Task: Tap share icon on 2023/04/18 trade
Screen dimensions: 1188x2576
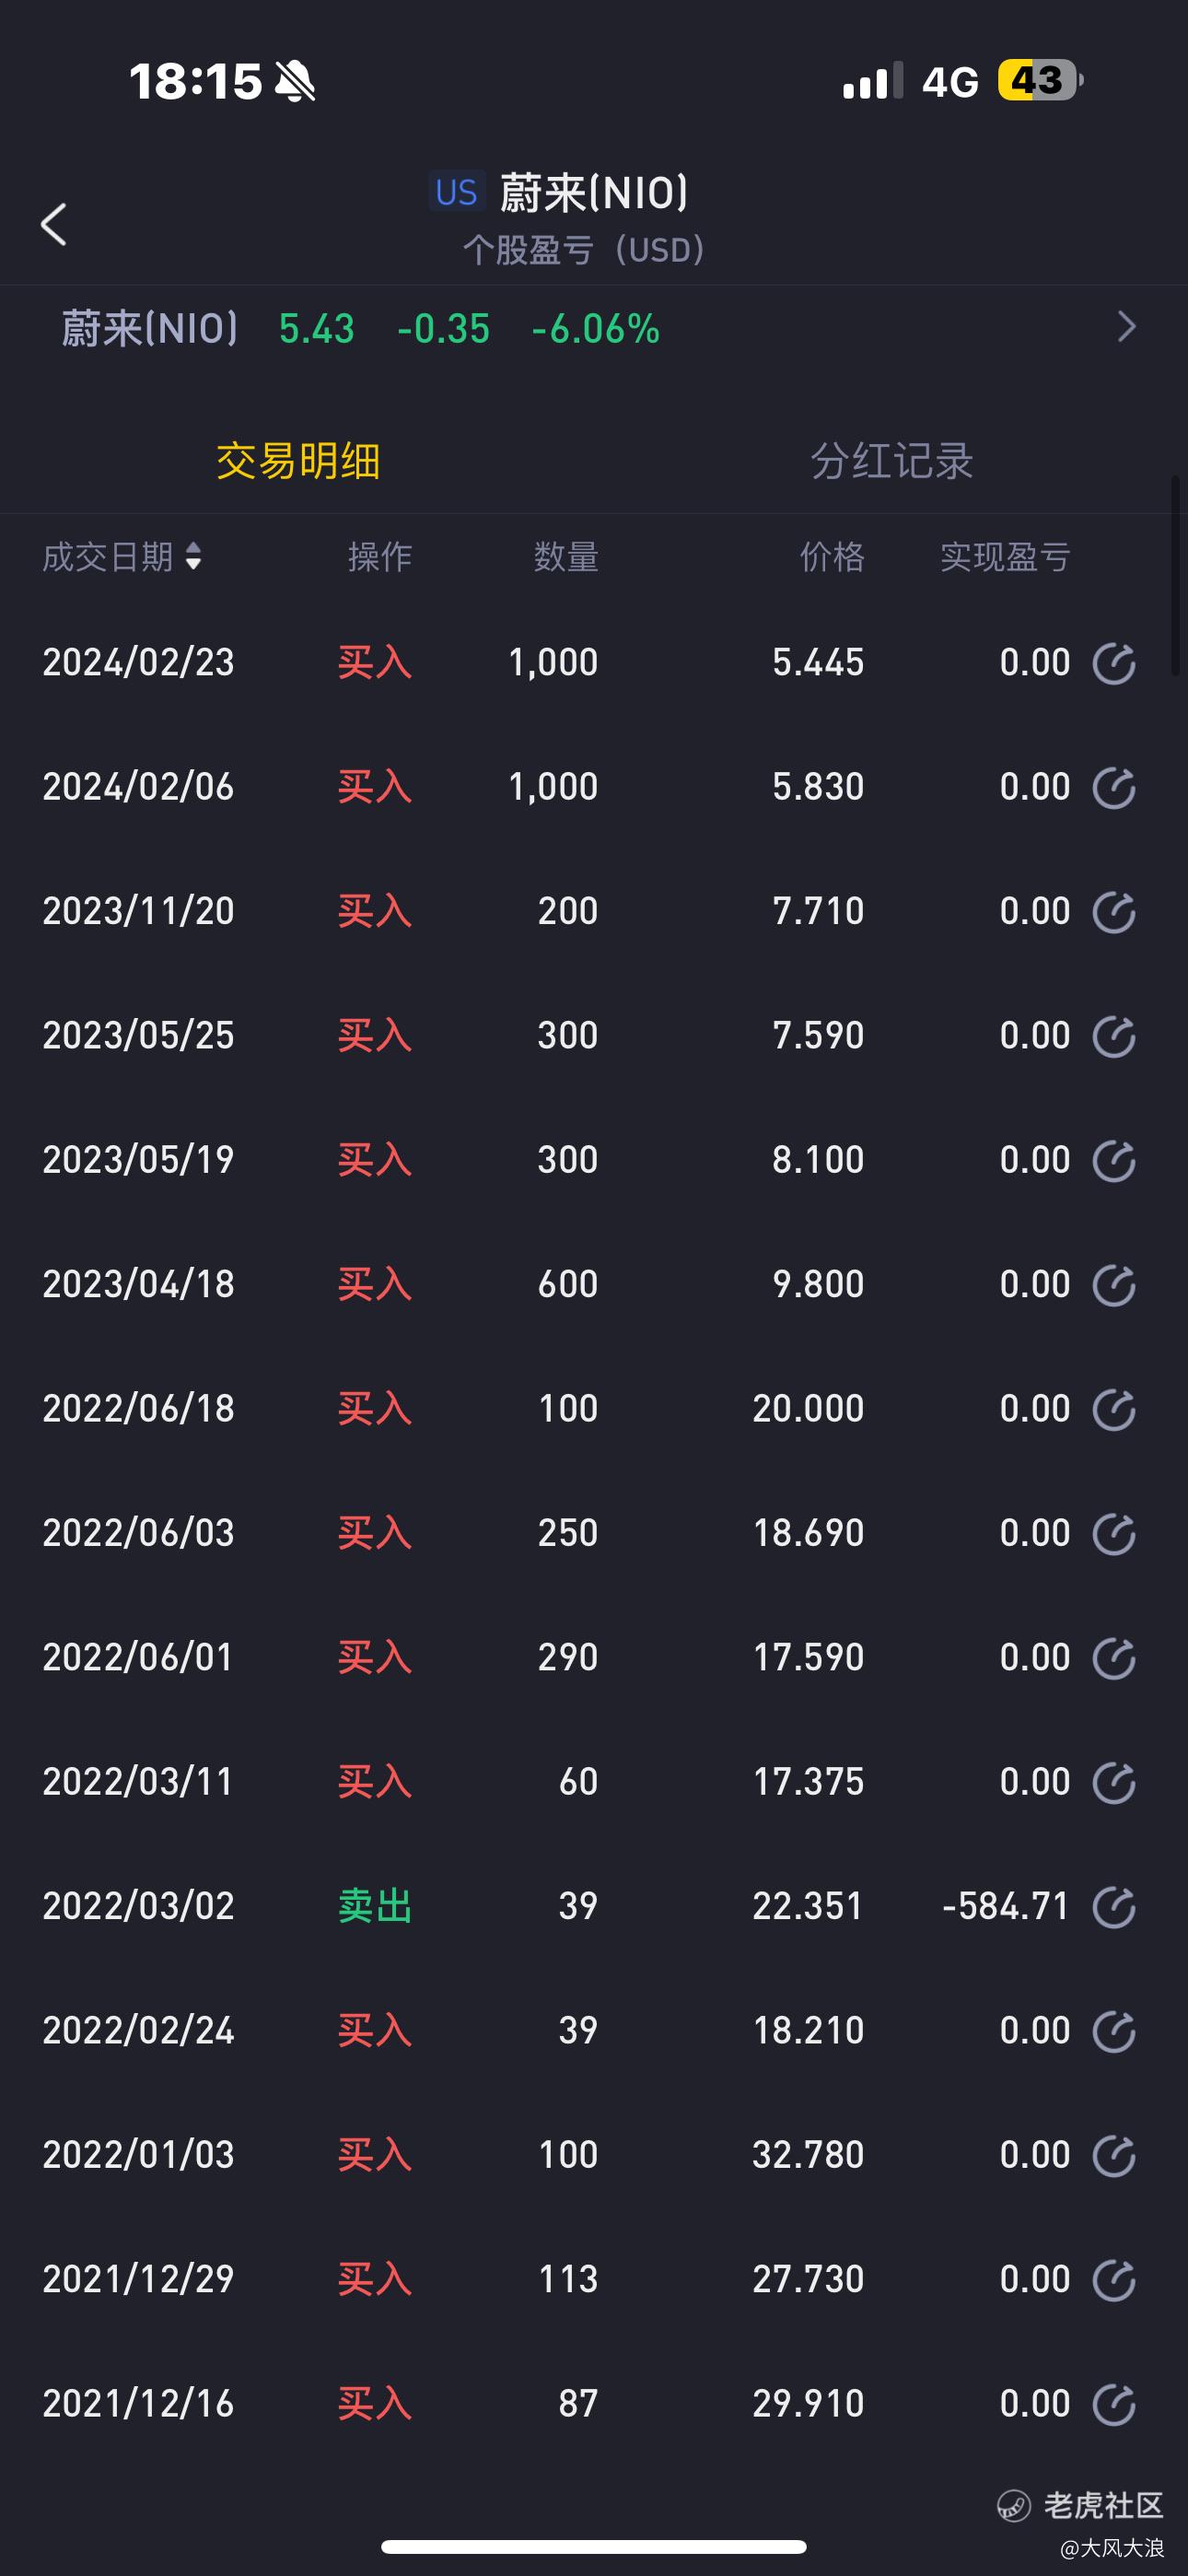Action: click(1113, 1285)
